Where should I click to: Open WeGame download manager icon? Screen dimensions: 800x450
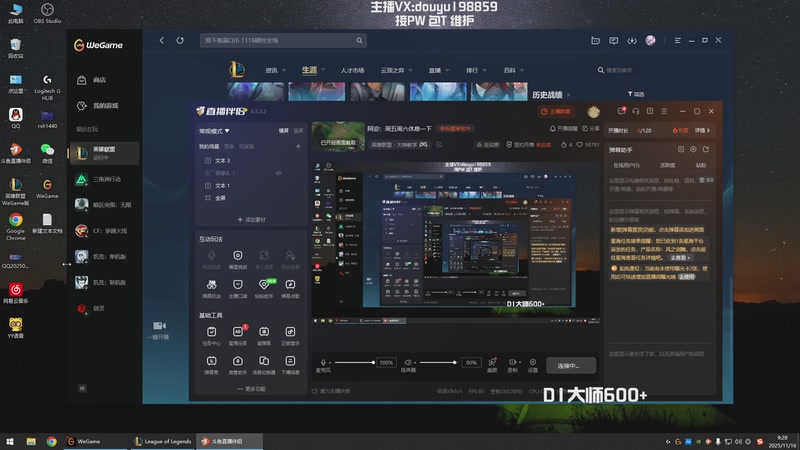pyautogui.click(x=632, y=40)
